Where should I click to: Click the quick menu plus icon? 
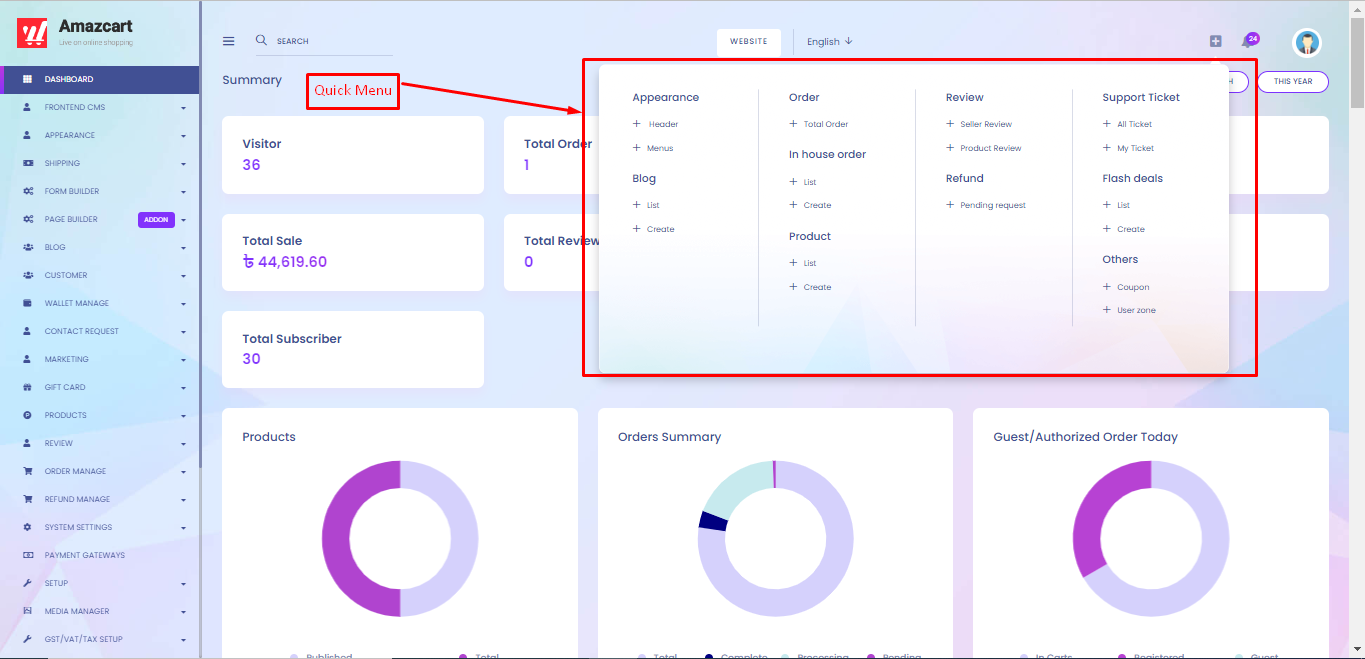pos(1215,41)
